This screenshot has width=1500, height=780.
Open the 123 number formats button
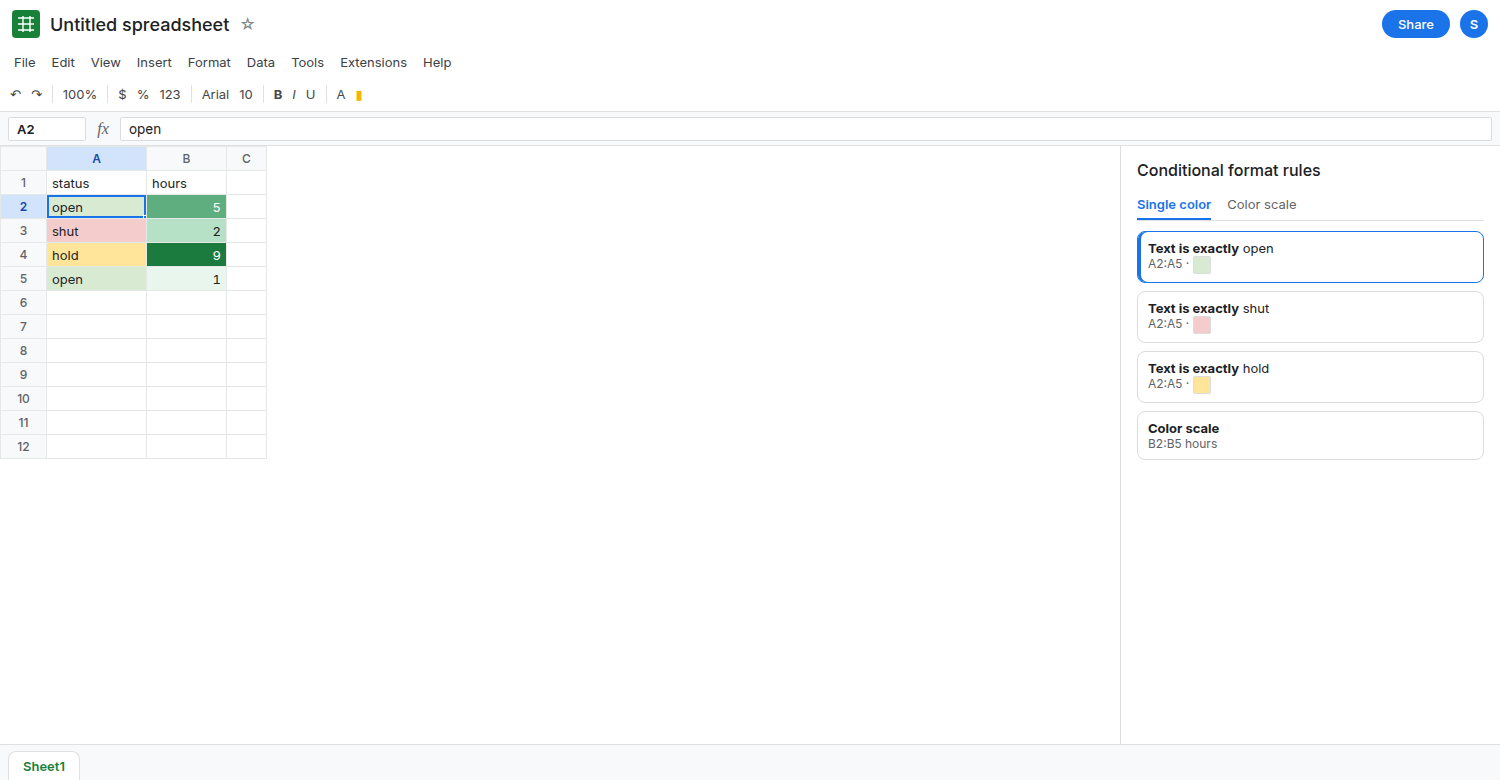[170, 95]
